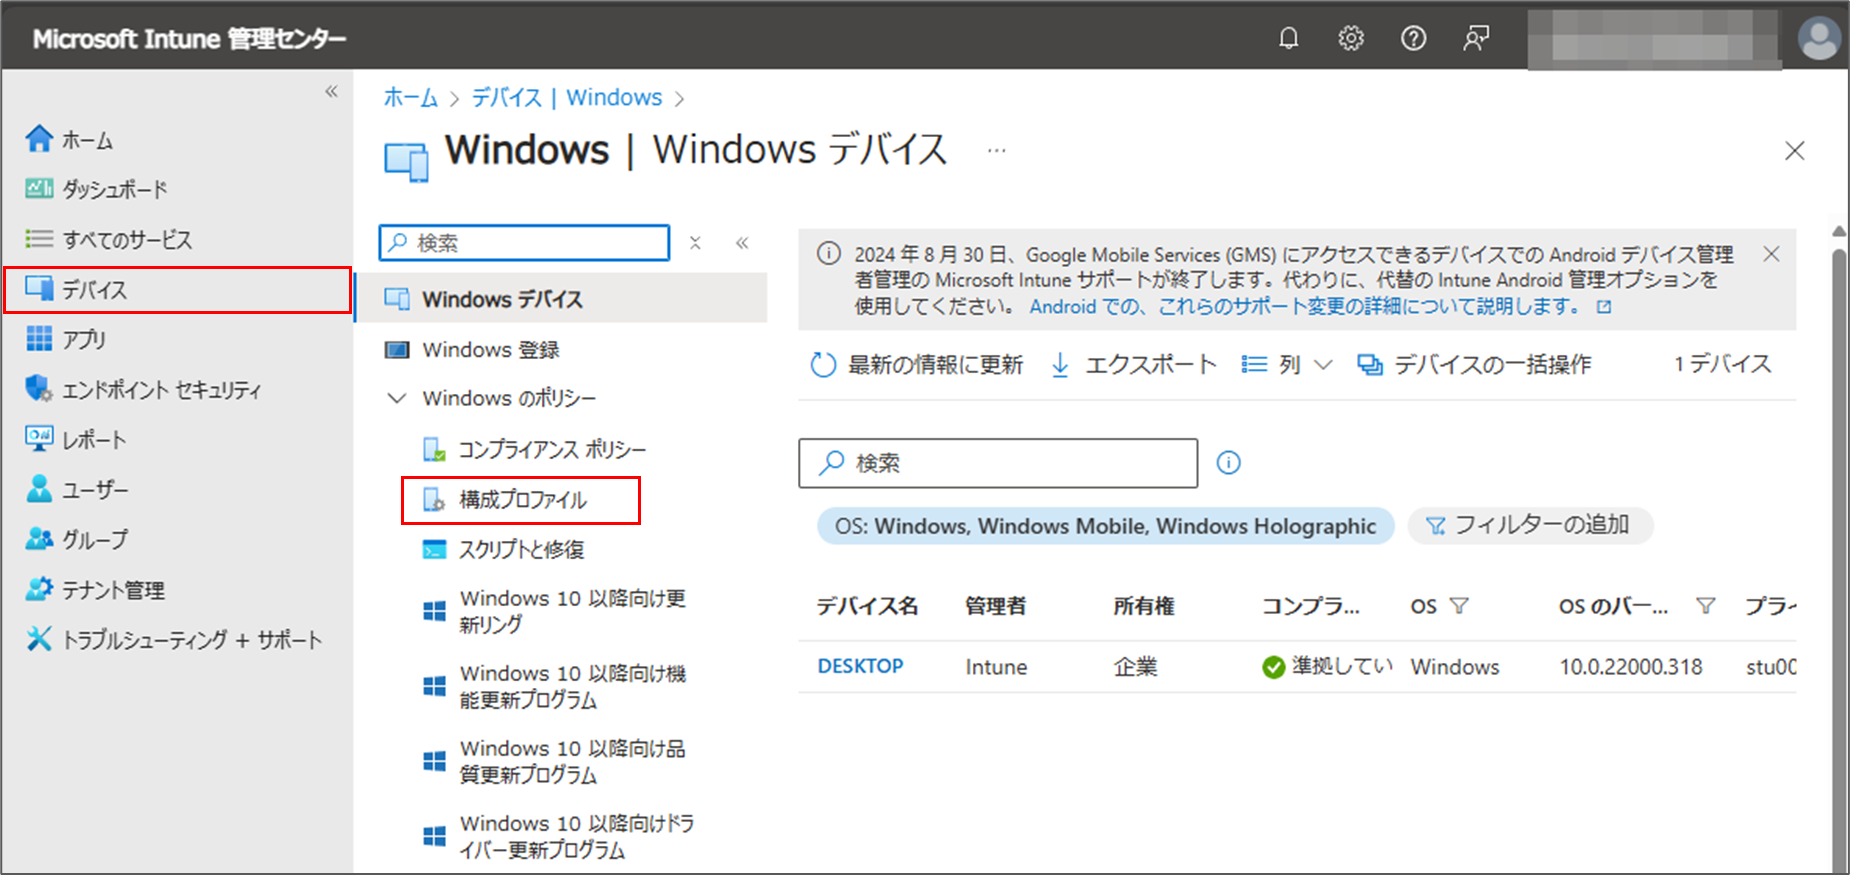Open Windows 10 以降向け品質更新プログラム
Viewport: 1850px width, 875px height.
(572, 761)
